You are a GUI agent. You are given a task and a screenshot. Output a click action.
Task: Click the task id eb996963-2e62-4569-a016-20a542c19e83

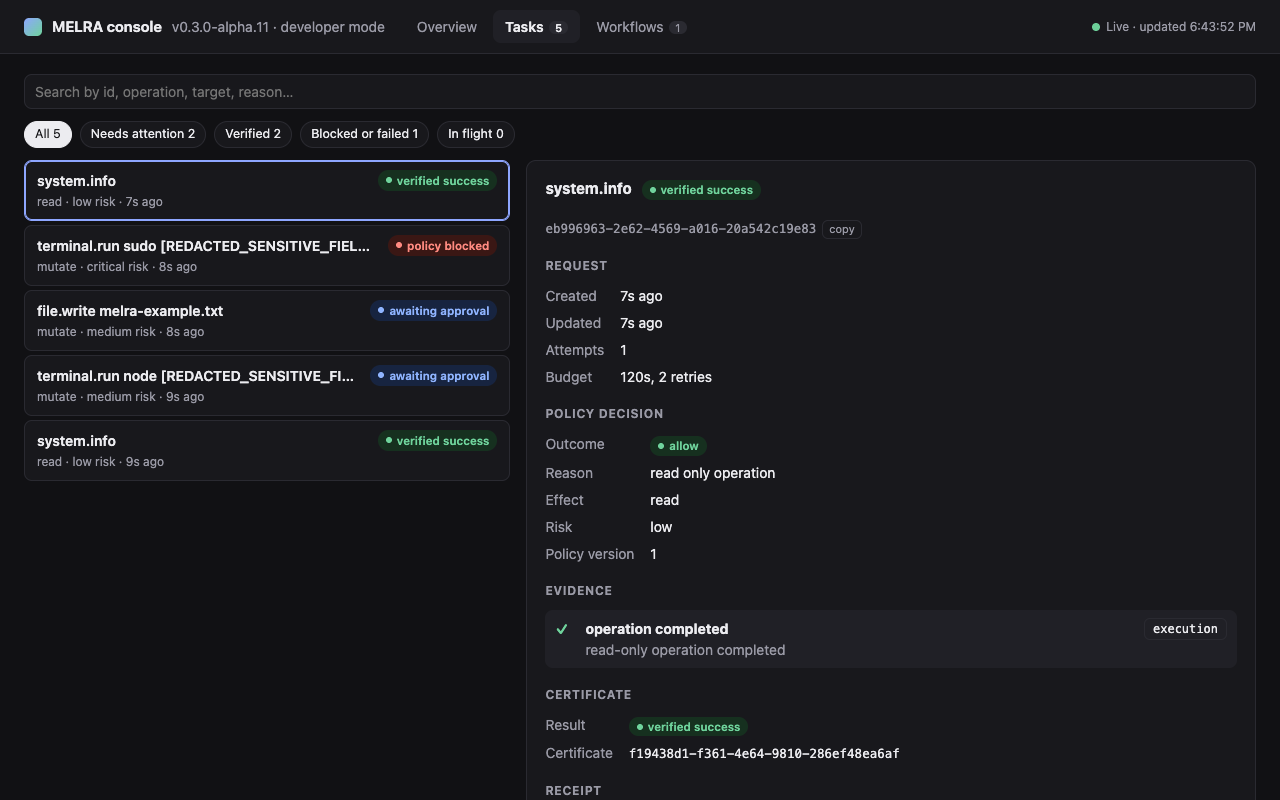(680, 229)
